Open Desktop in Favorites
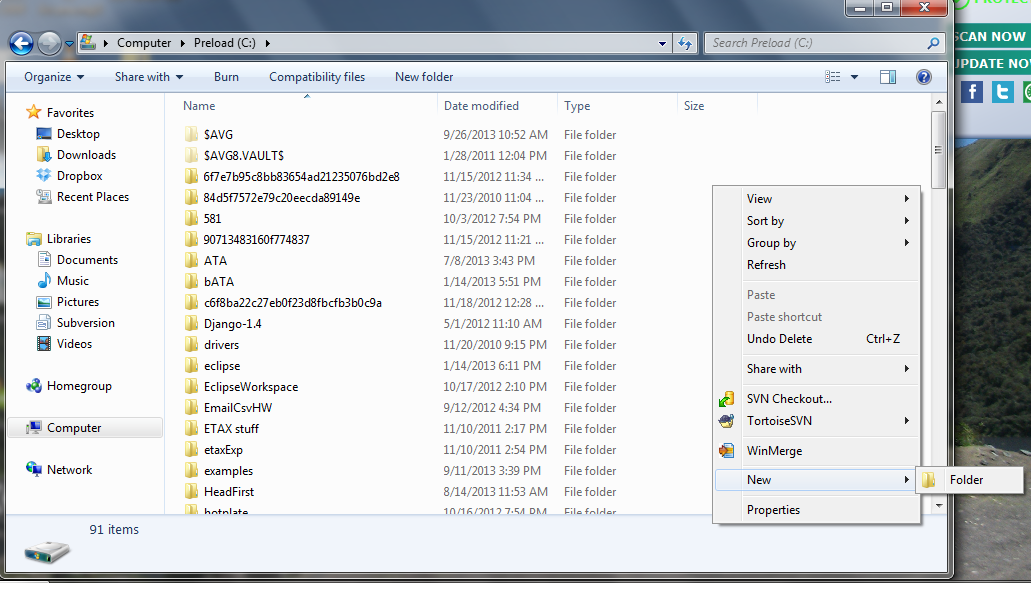Viewport: 1031px width, 600px height. [78, 134]
